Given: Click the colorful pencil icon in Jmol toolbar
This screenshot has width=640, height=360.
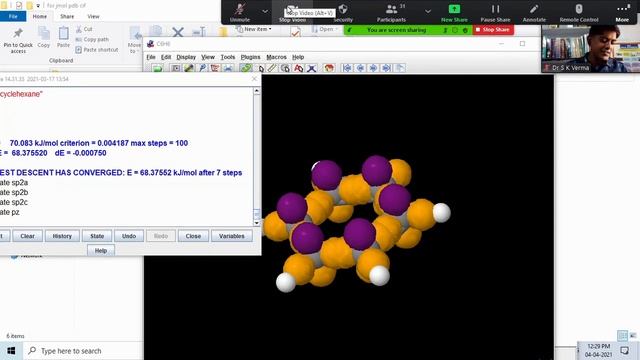Looking at the screenshot, I should pos(189,68).
